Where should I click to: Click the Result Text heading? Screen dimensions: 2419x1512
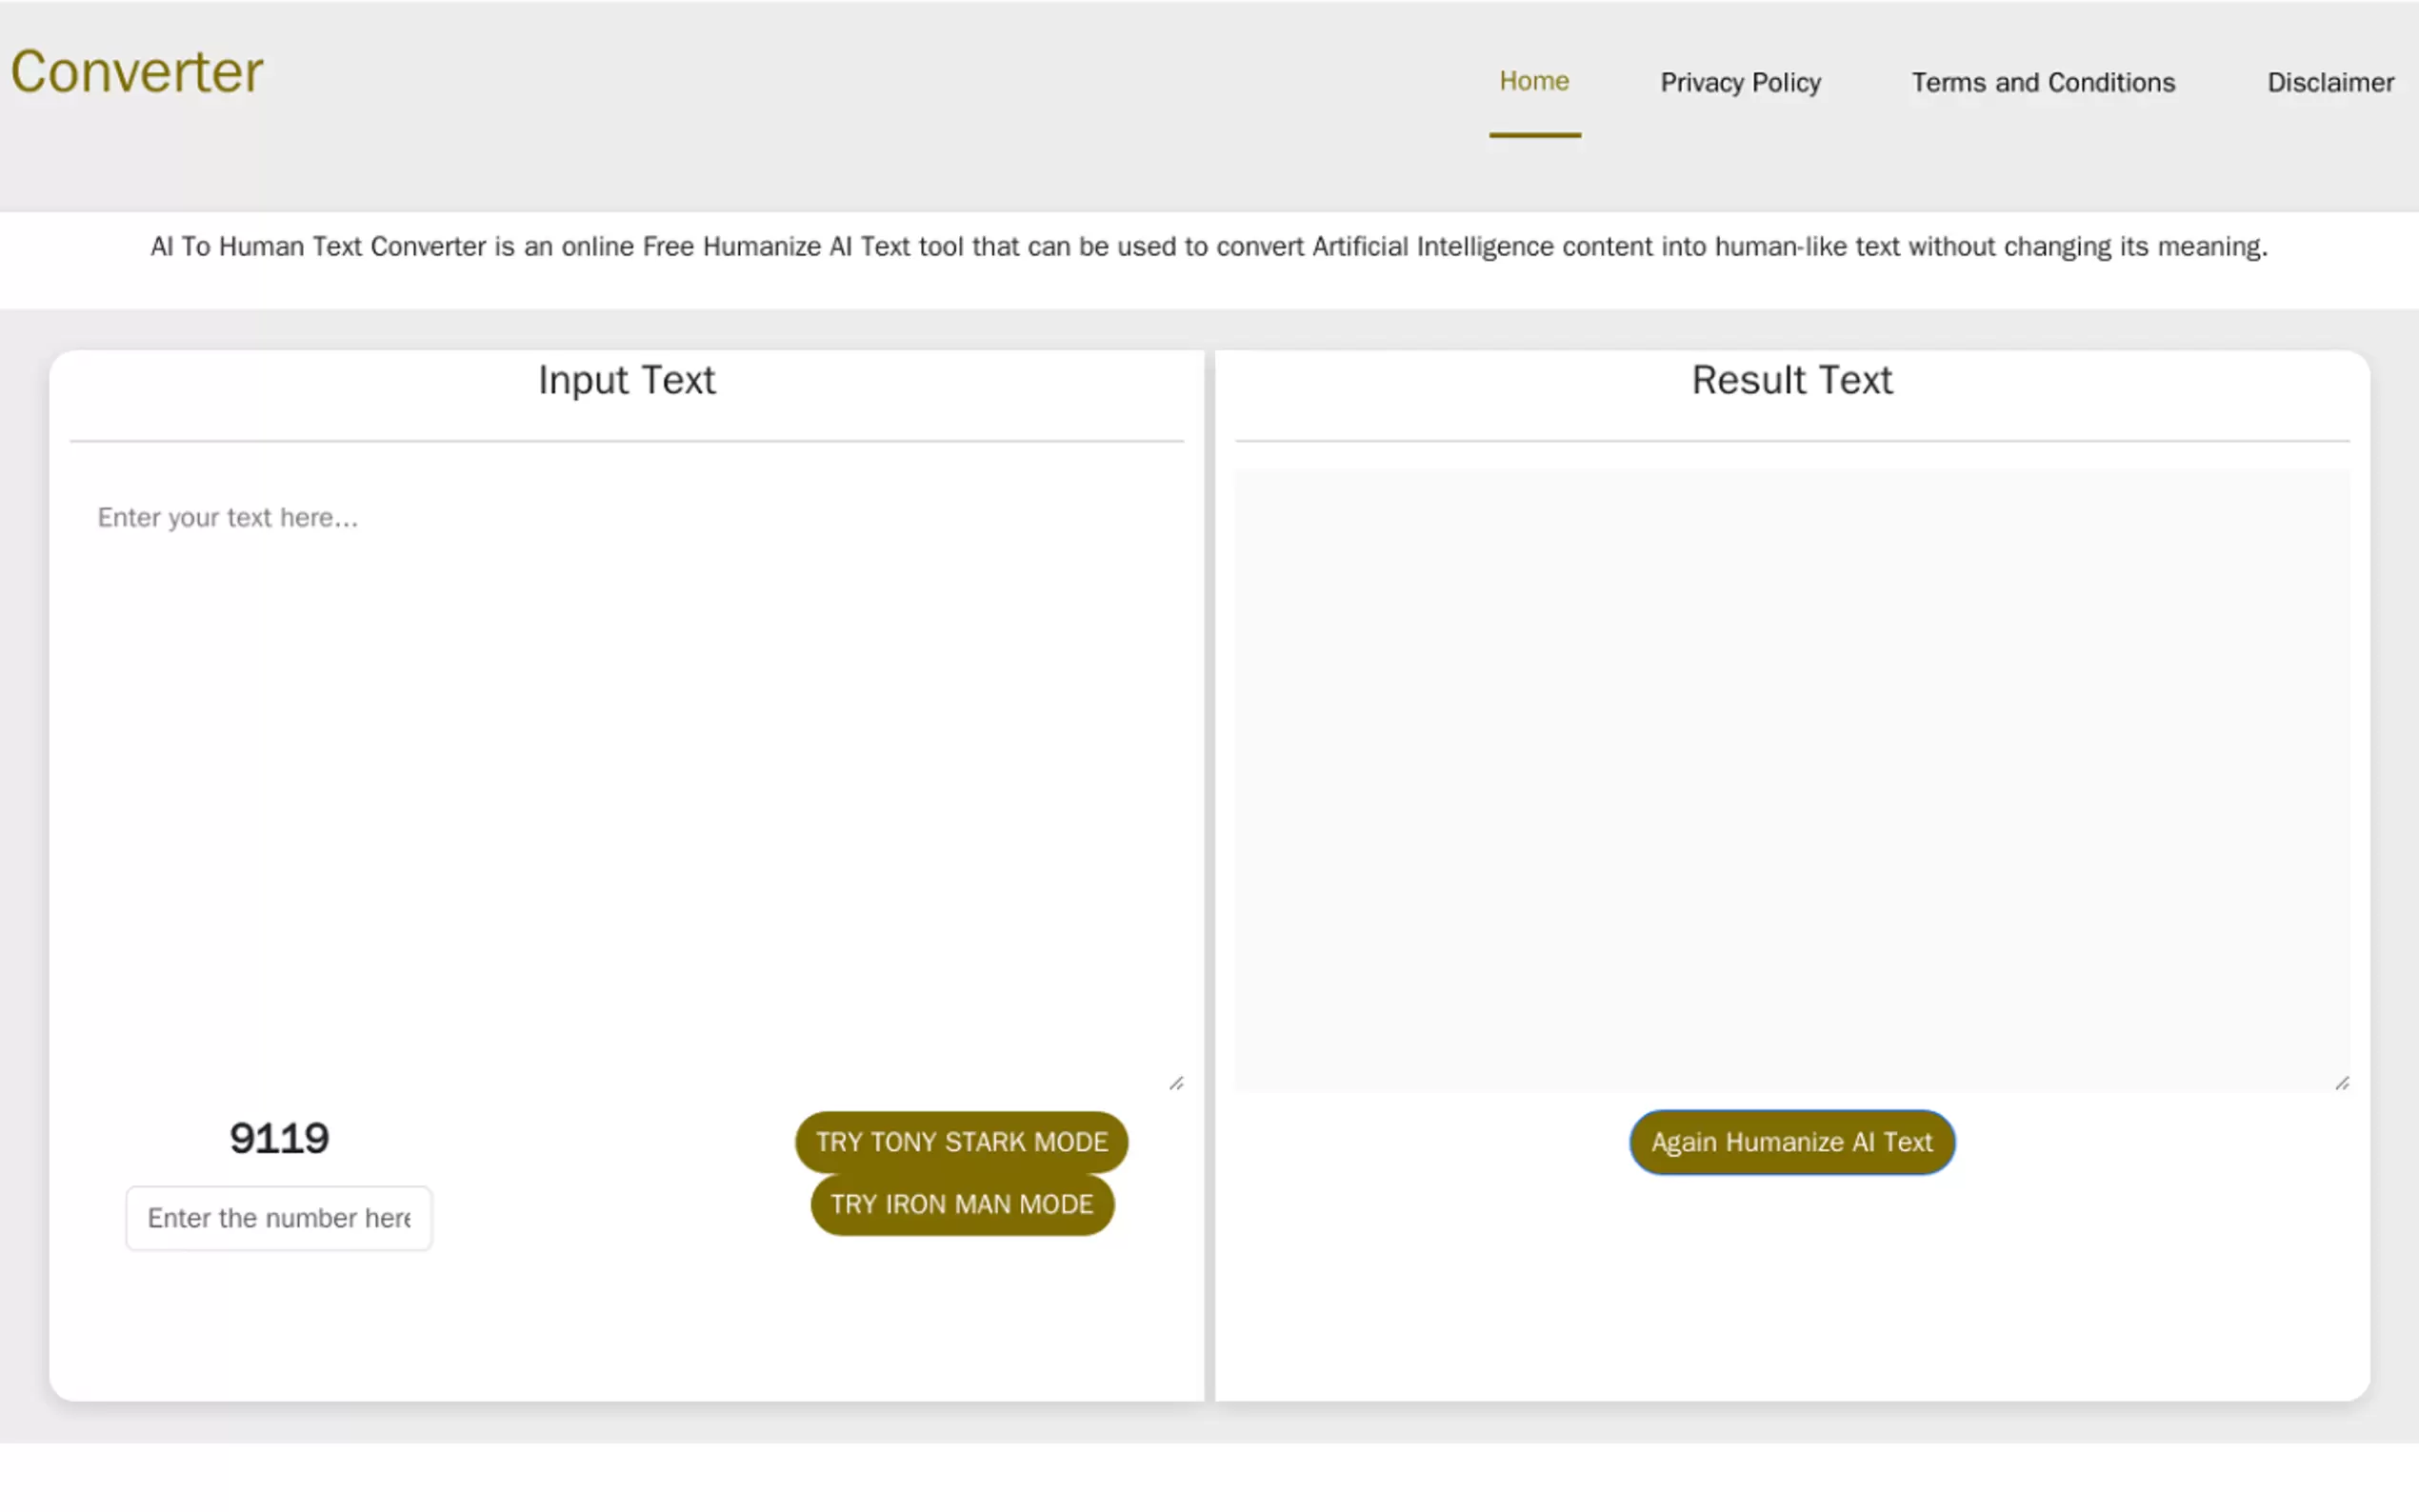click(x=1791, y=380)
